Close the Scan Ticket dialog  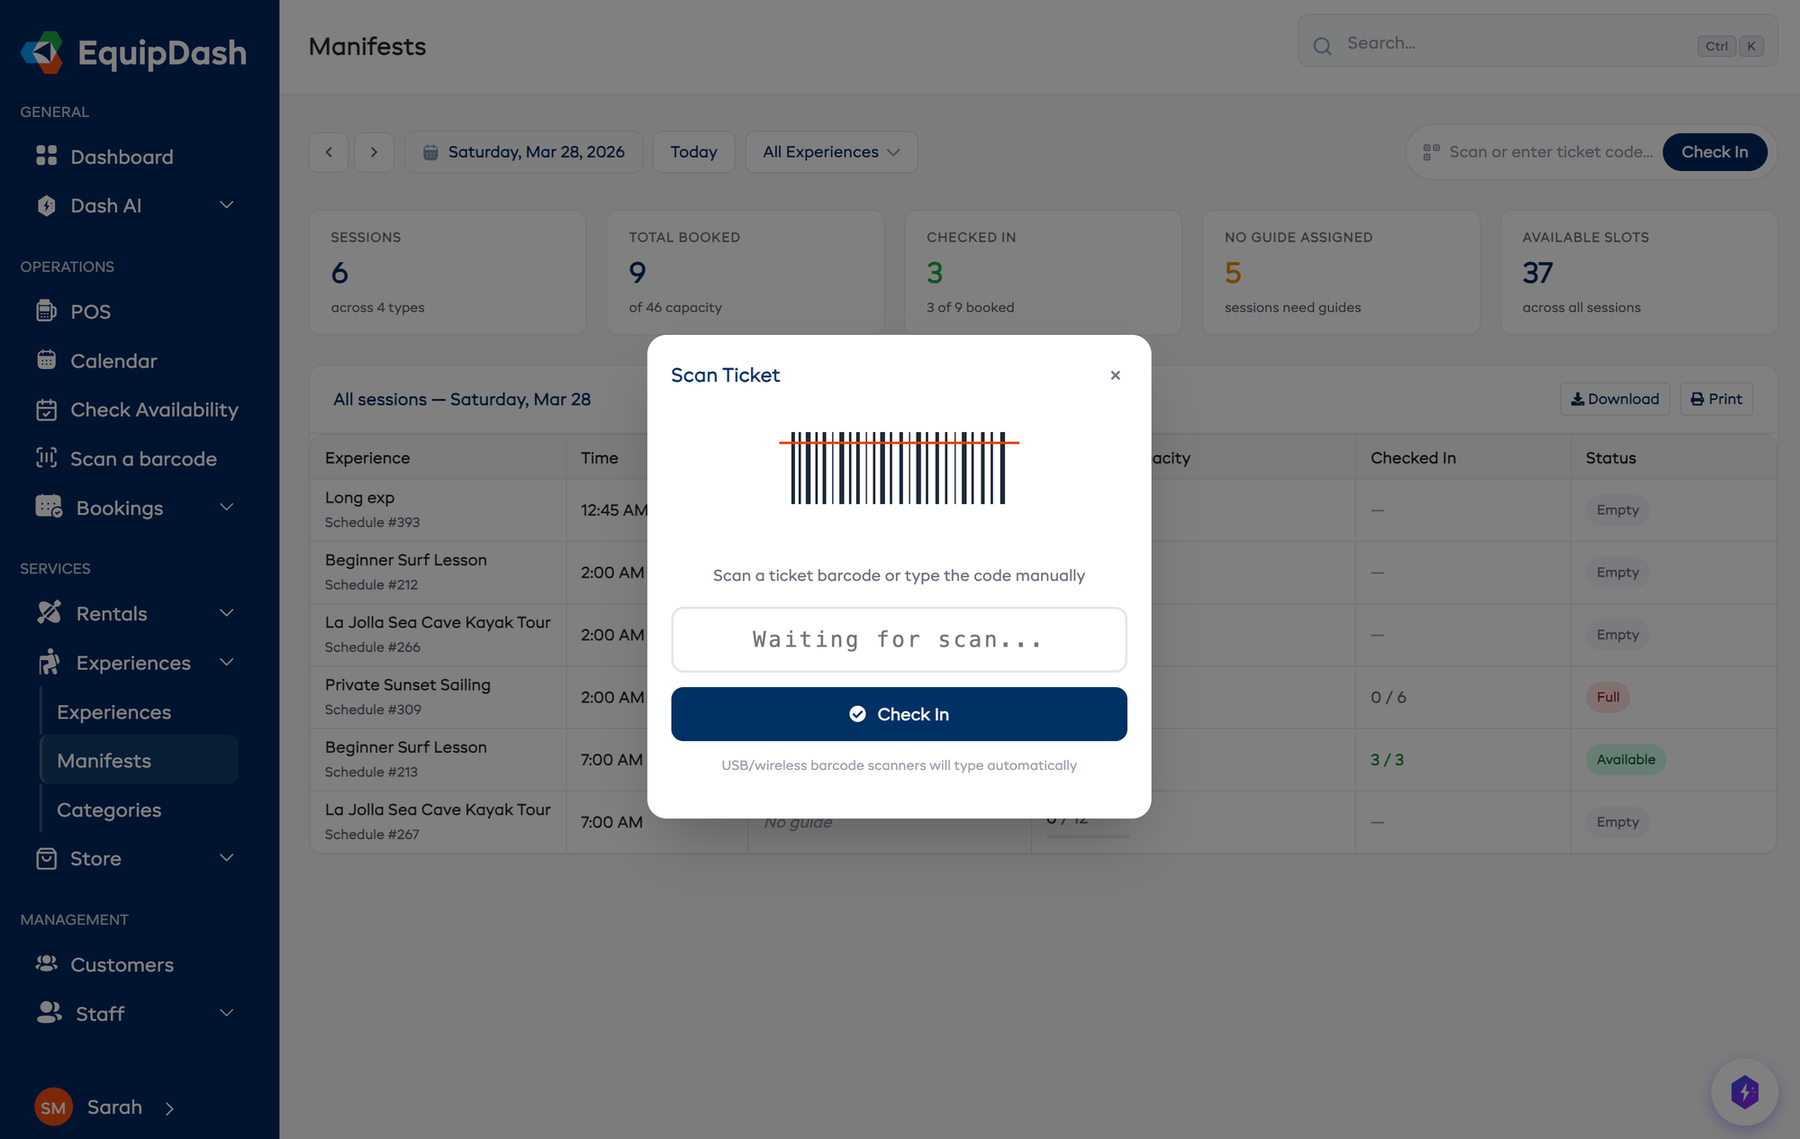point(1115,375)
